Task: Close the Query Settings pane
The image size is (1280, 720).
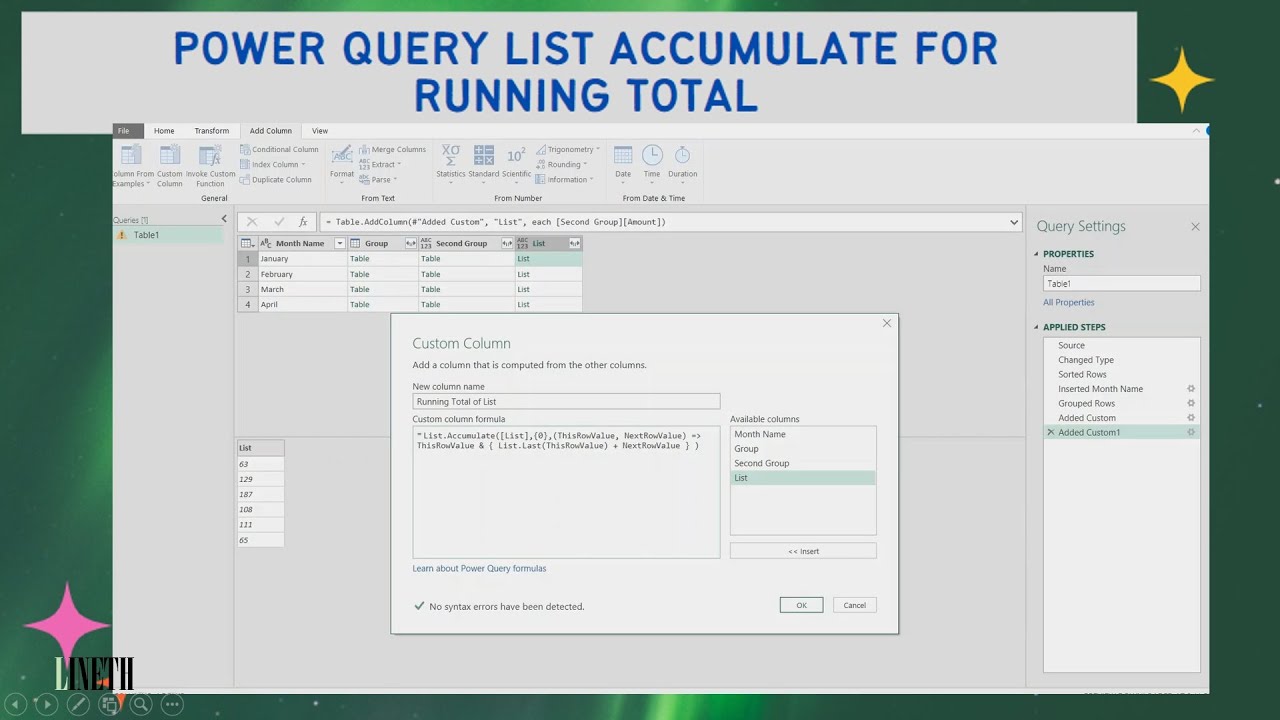Action: (1195, 227)
